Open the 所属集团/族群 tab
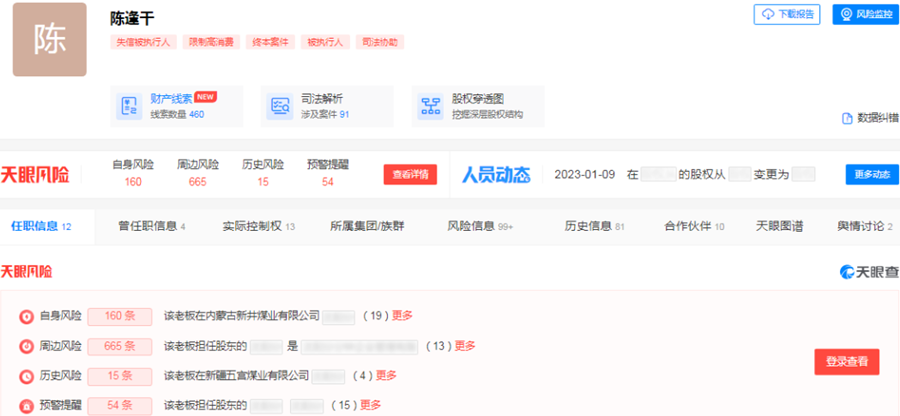Viewport: 900px width, 416px height. coord(367,227)
